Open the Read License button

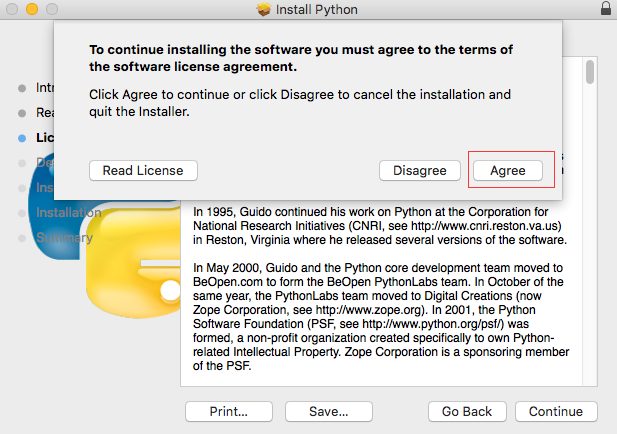pos(143,170)
